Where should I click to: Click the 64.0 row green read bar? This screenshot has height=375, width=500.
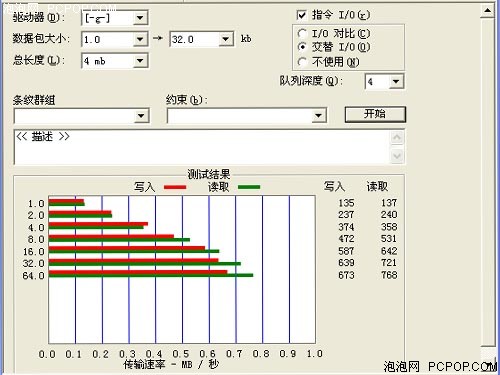(x=151, y=275)
